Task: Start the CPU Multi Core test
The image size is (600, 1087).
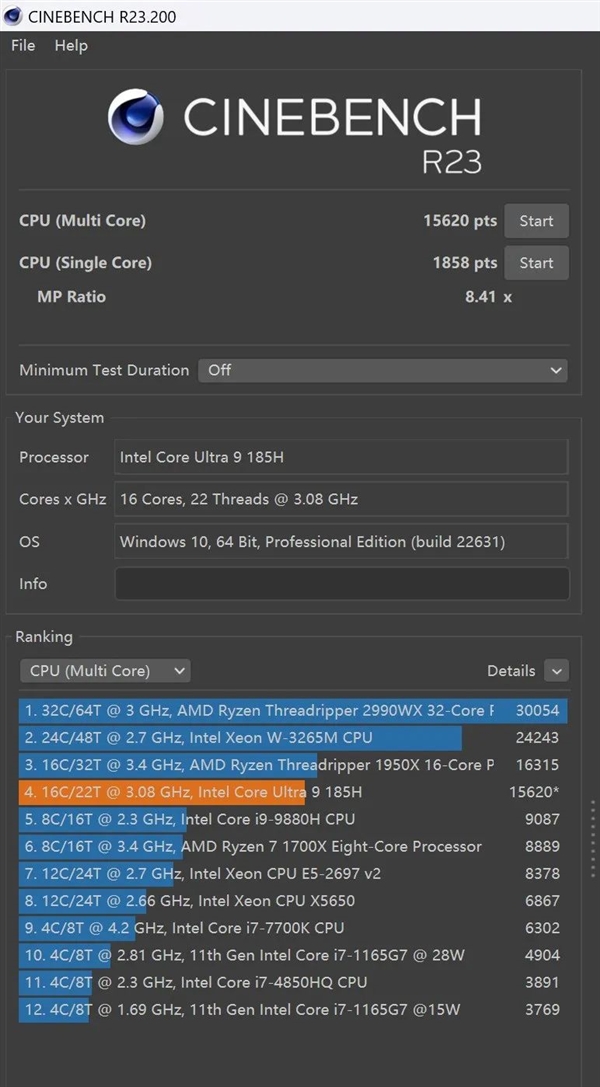Action: 536,221
